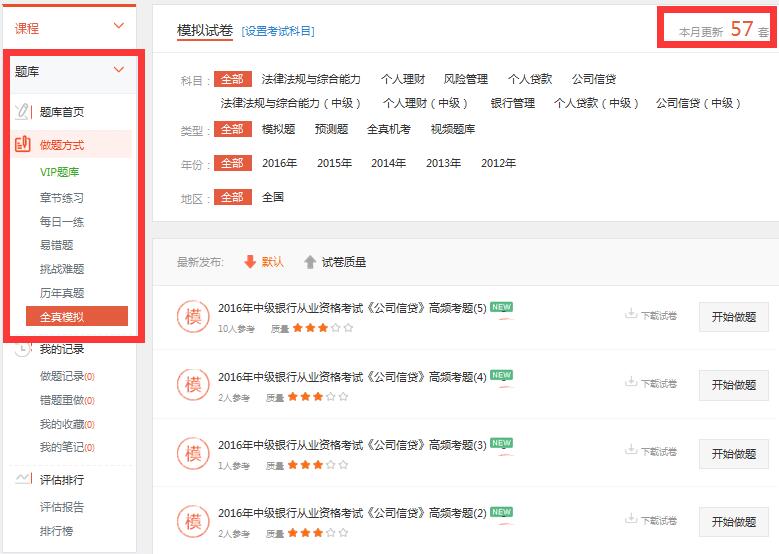Screen dimensions: 779x554
Task: Click 开始做题 for 高频考题(2)
Action: pos(734,522)
